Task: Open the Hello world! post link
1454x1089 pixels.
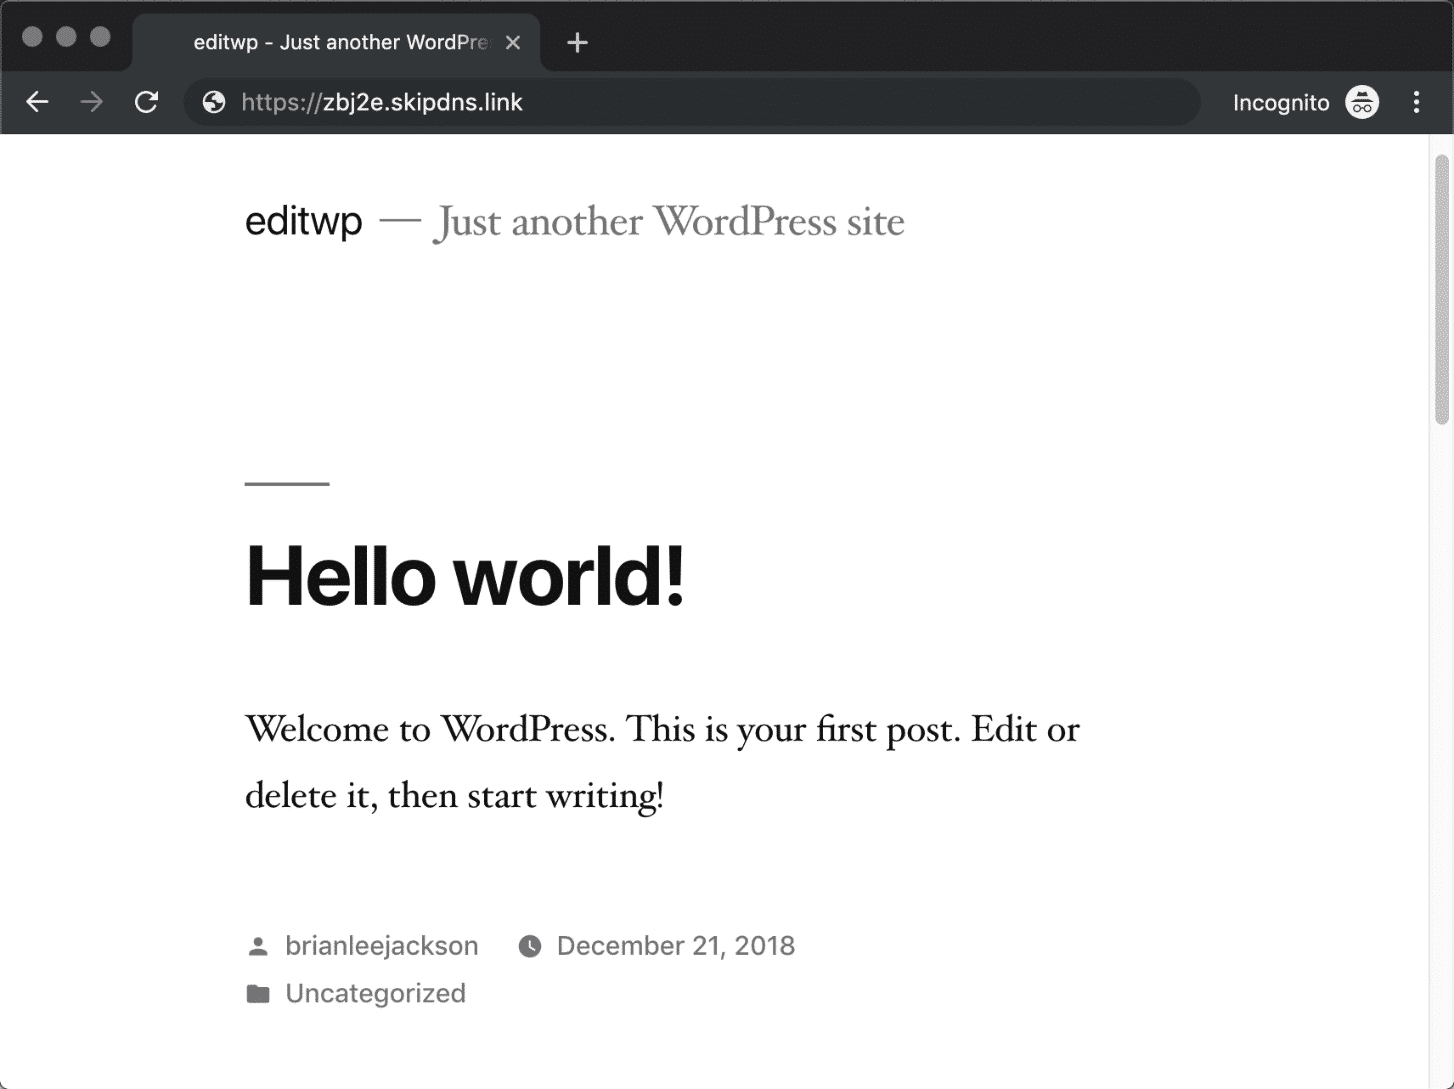Action: click(x=465, y=577)
